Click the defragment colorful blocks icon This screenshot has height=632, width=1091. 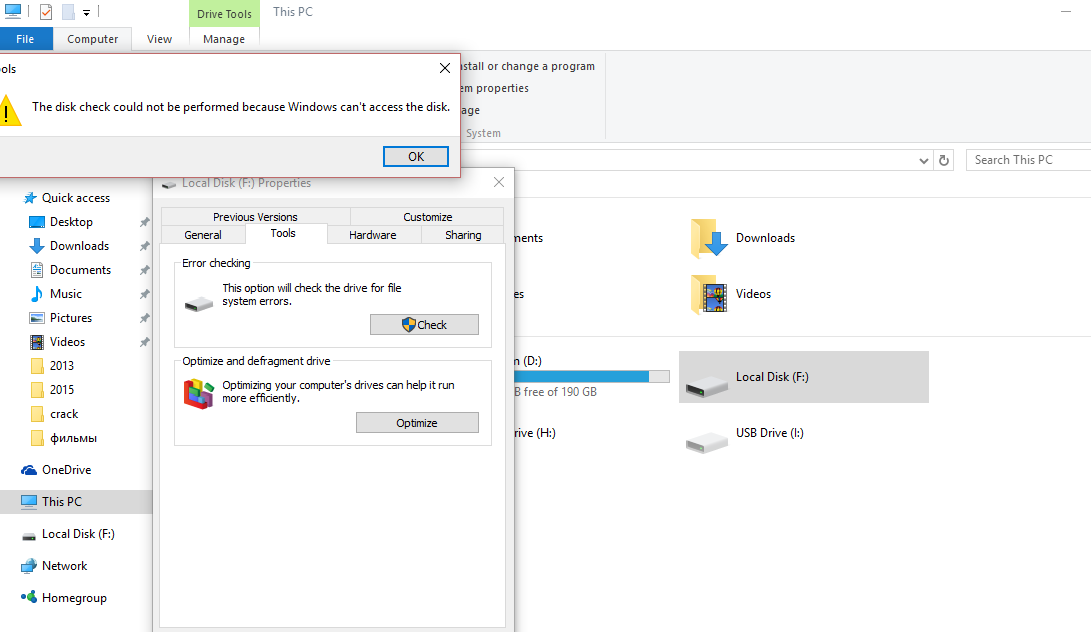click(198, 394)
